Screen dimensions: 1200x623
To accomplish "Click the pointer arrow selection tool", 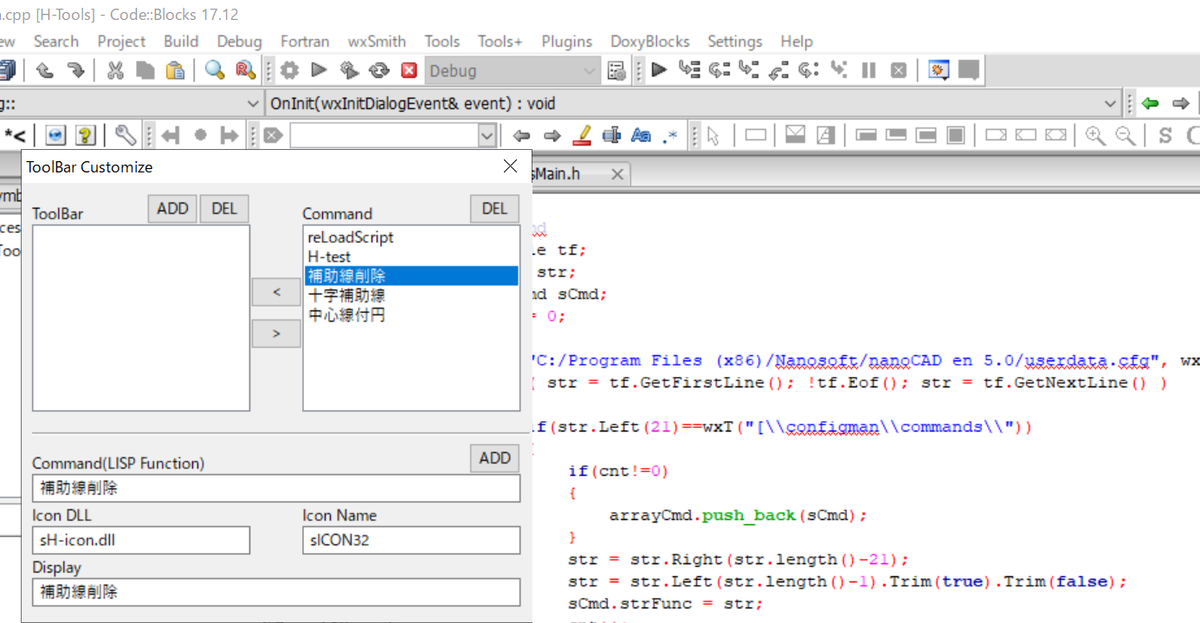I will (713, 135).
